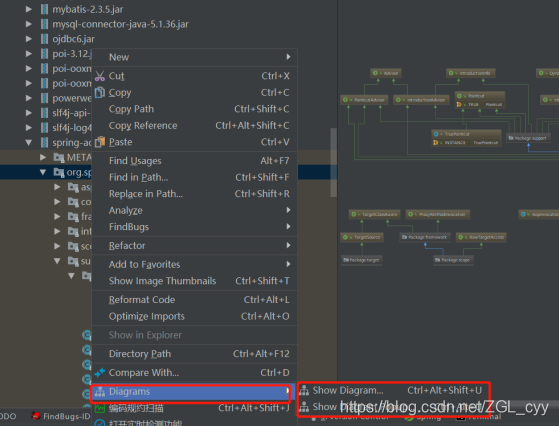This screenshot has width=559, height=426.
Task: Select Package support diagram node
Action: click(x=529, y=138)
